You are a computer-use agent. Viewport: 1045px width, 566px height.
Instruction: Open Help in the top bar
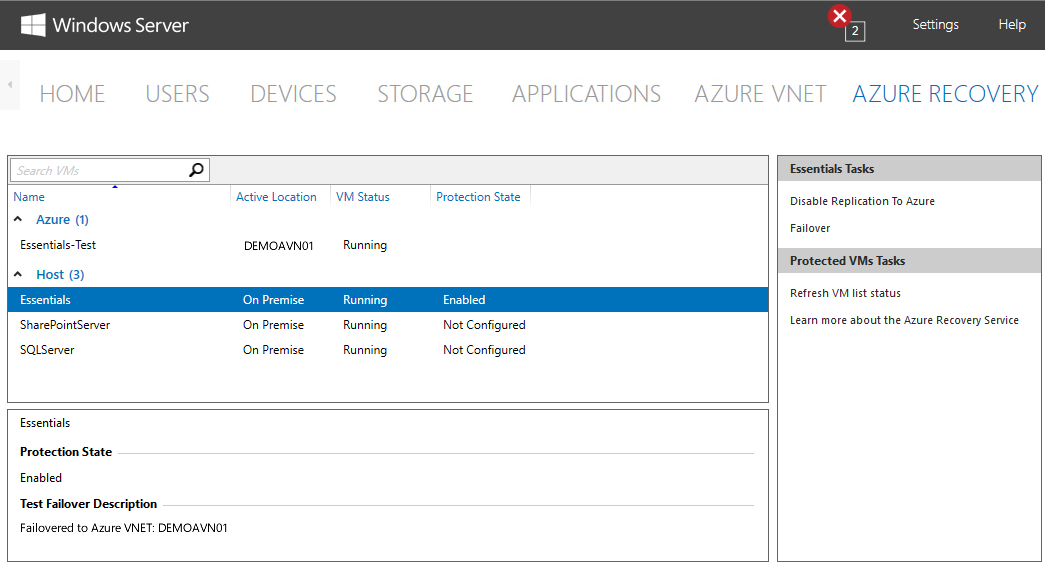point(1012,25)
